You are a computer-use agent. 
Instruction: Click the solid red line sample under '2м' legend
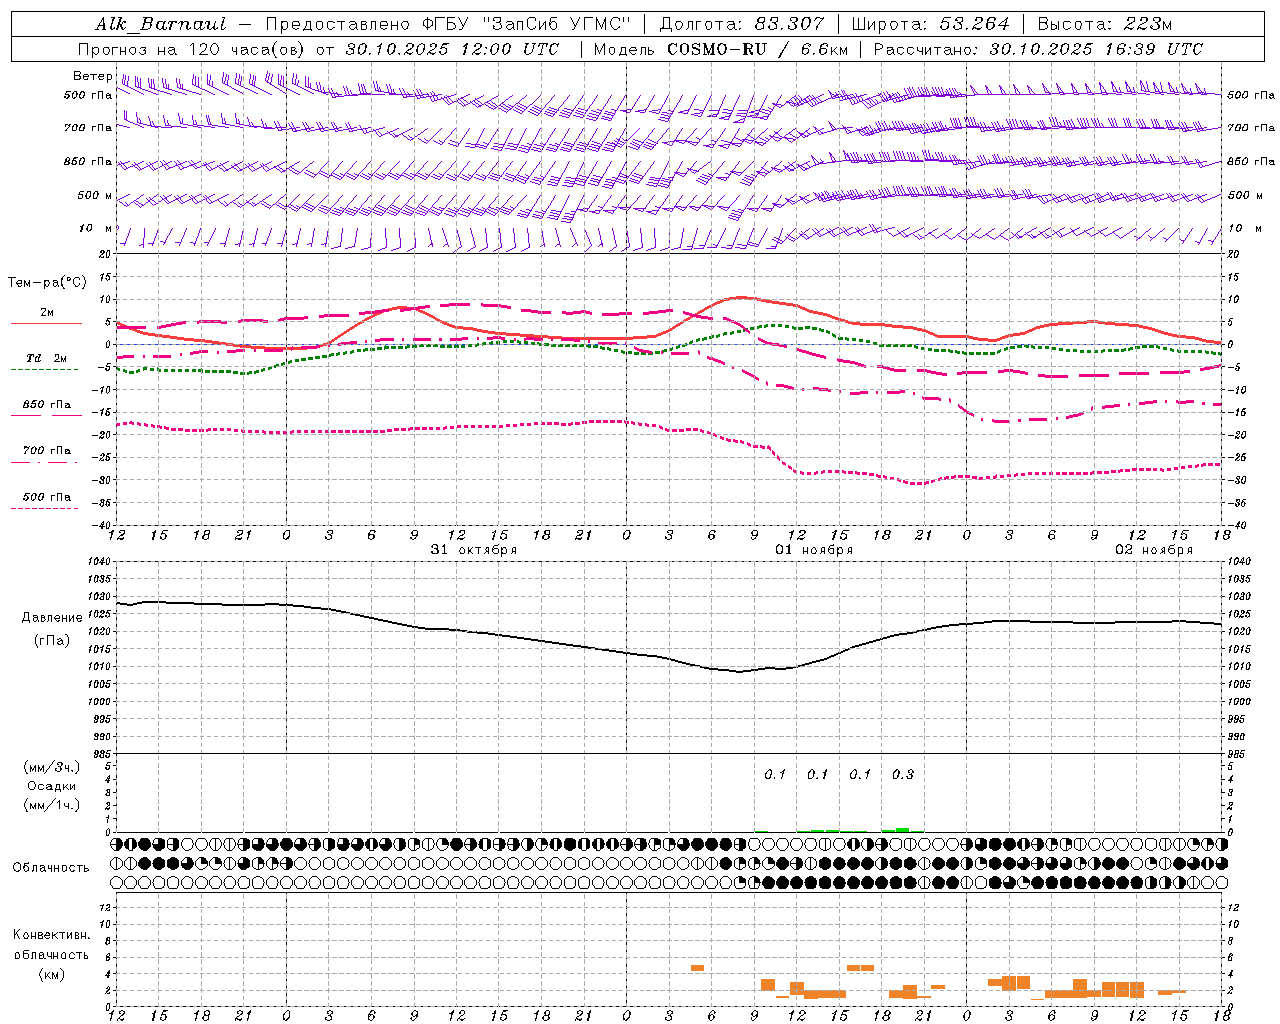(x=46, y=324)
